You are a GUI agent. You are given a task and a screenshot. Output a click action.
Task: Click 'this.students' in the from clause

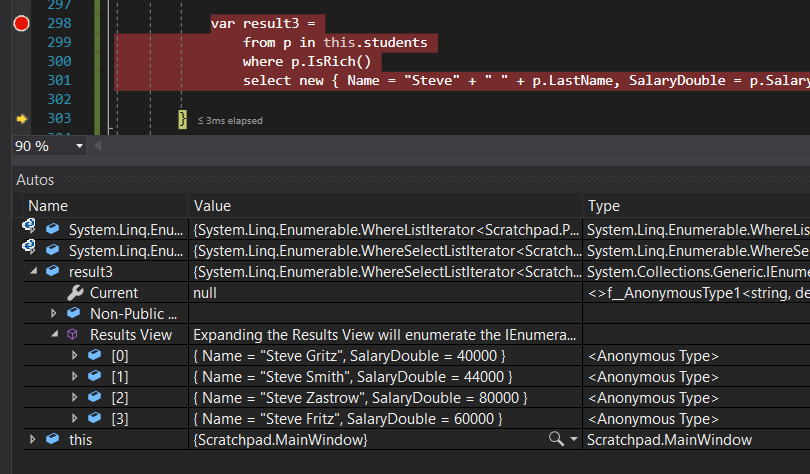click(x=376, y=42)
